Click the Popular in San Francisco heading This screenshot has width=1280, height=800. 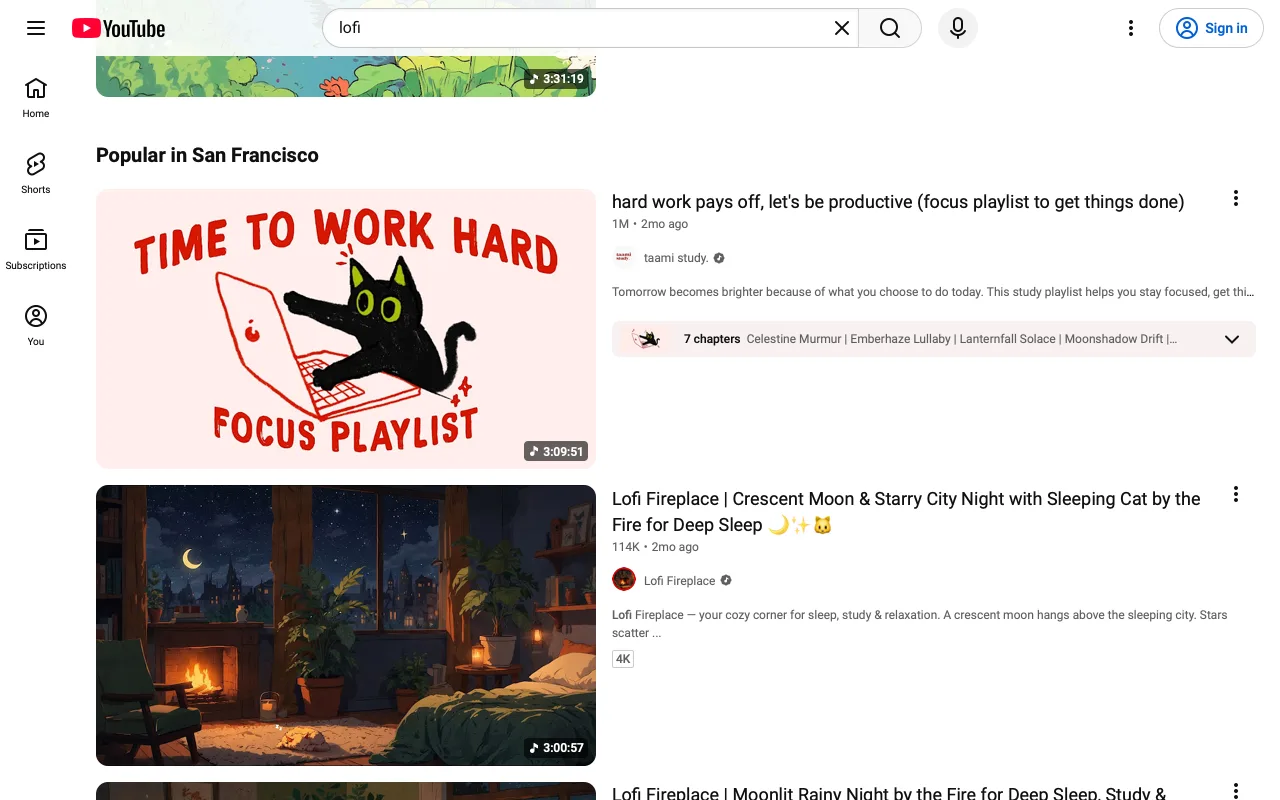pyautogui.click(x=207, y=155)
